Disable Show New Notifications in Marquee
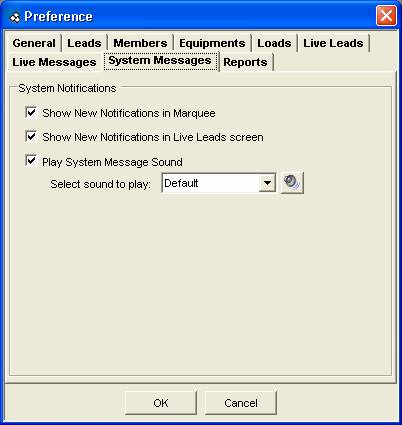The width and height of the screenshot is (402, 425). coord(31,112)
